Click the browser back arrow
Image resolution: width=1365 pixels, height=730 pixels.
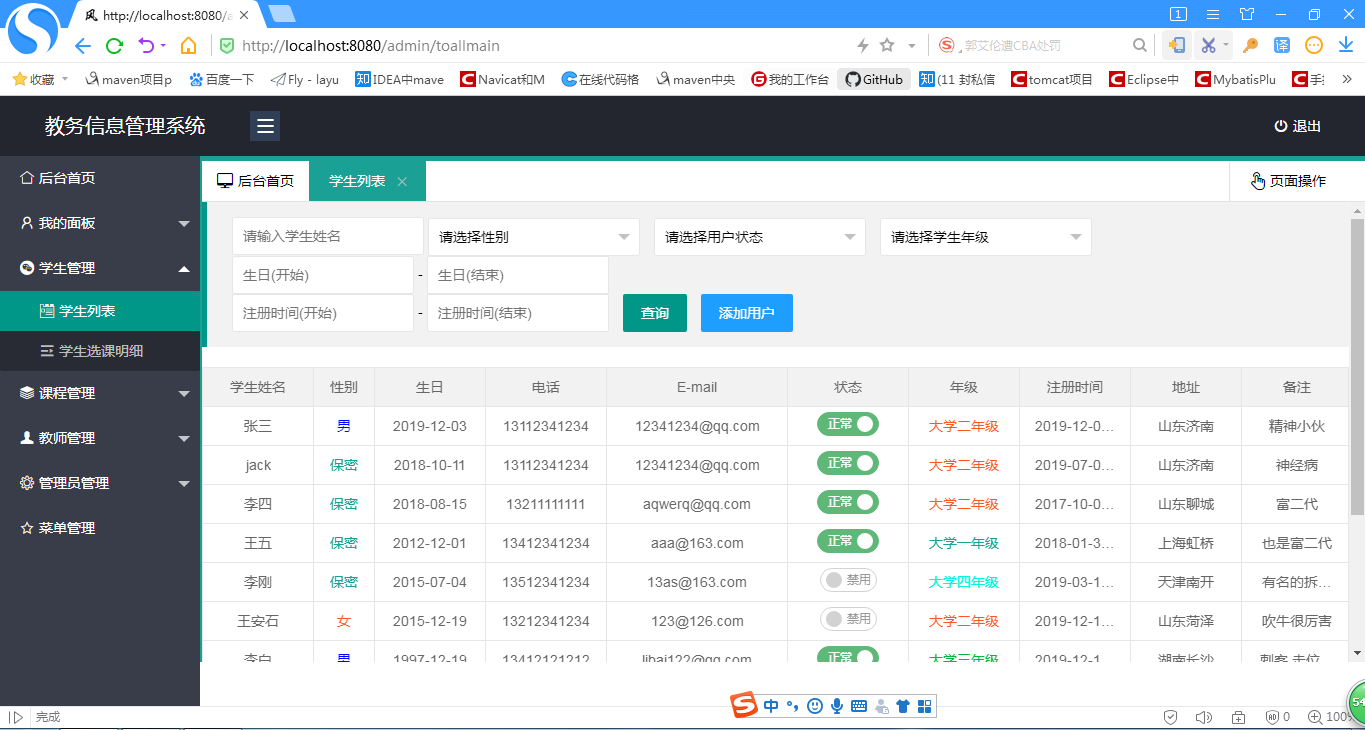pos(83,46)
